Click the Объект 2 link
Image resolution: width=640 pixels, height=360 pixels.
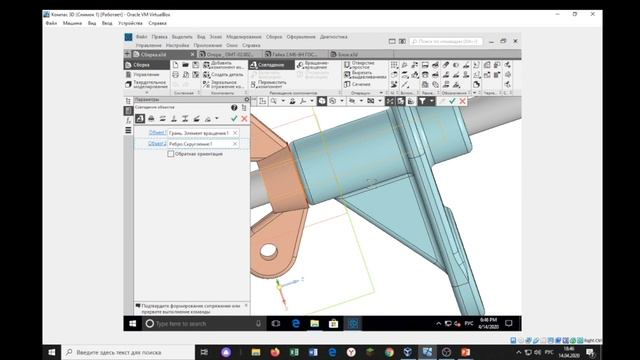157,144
